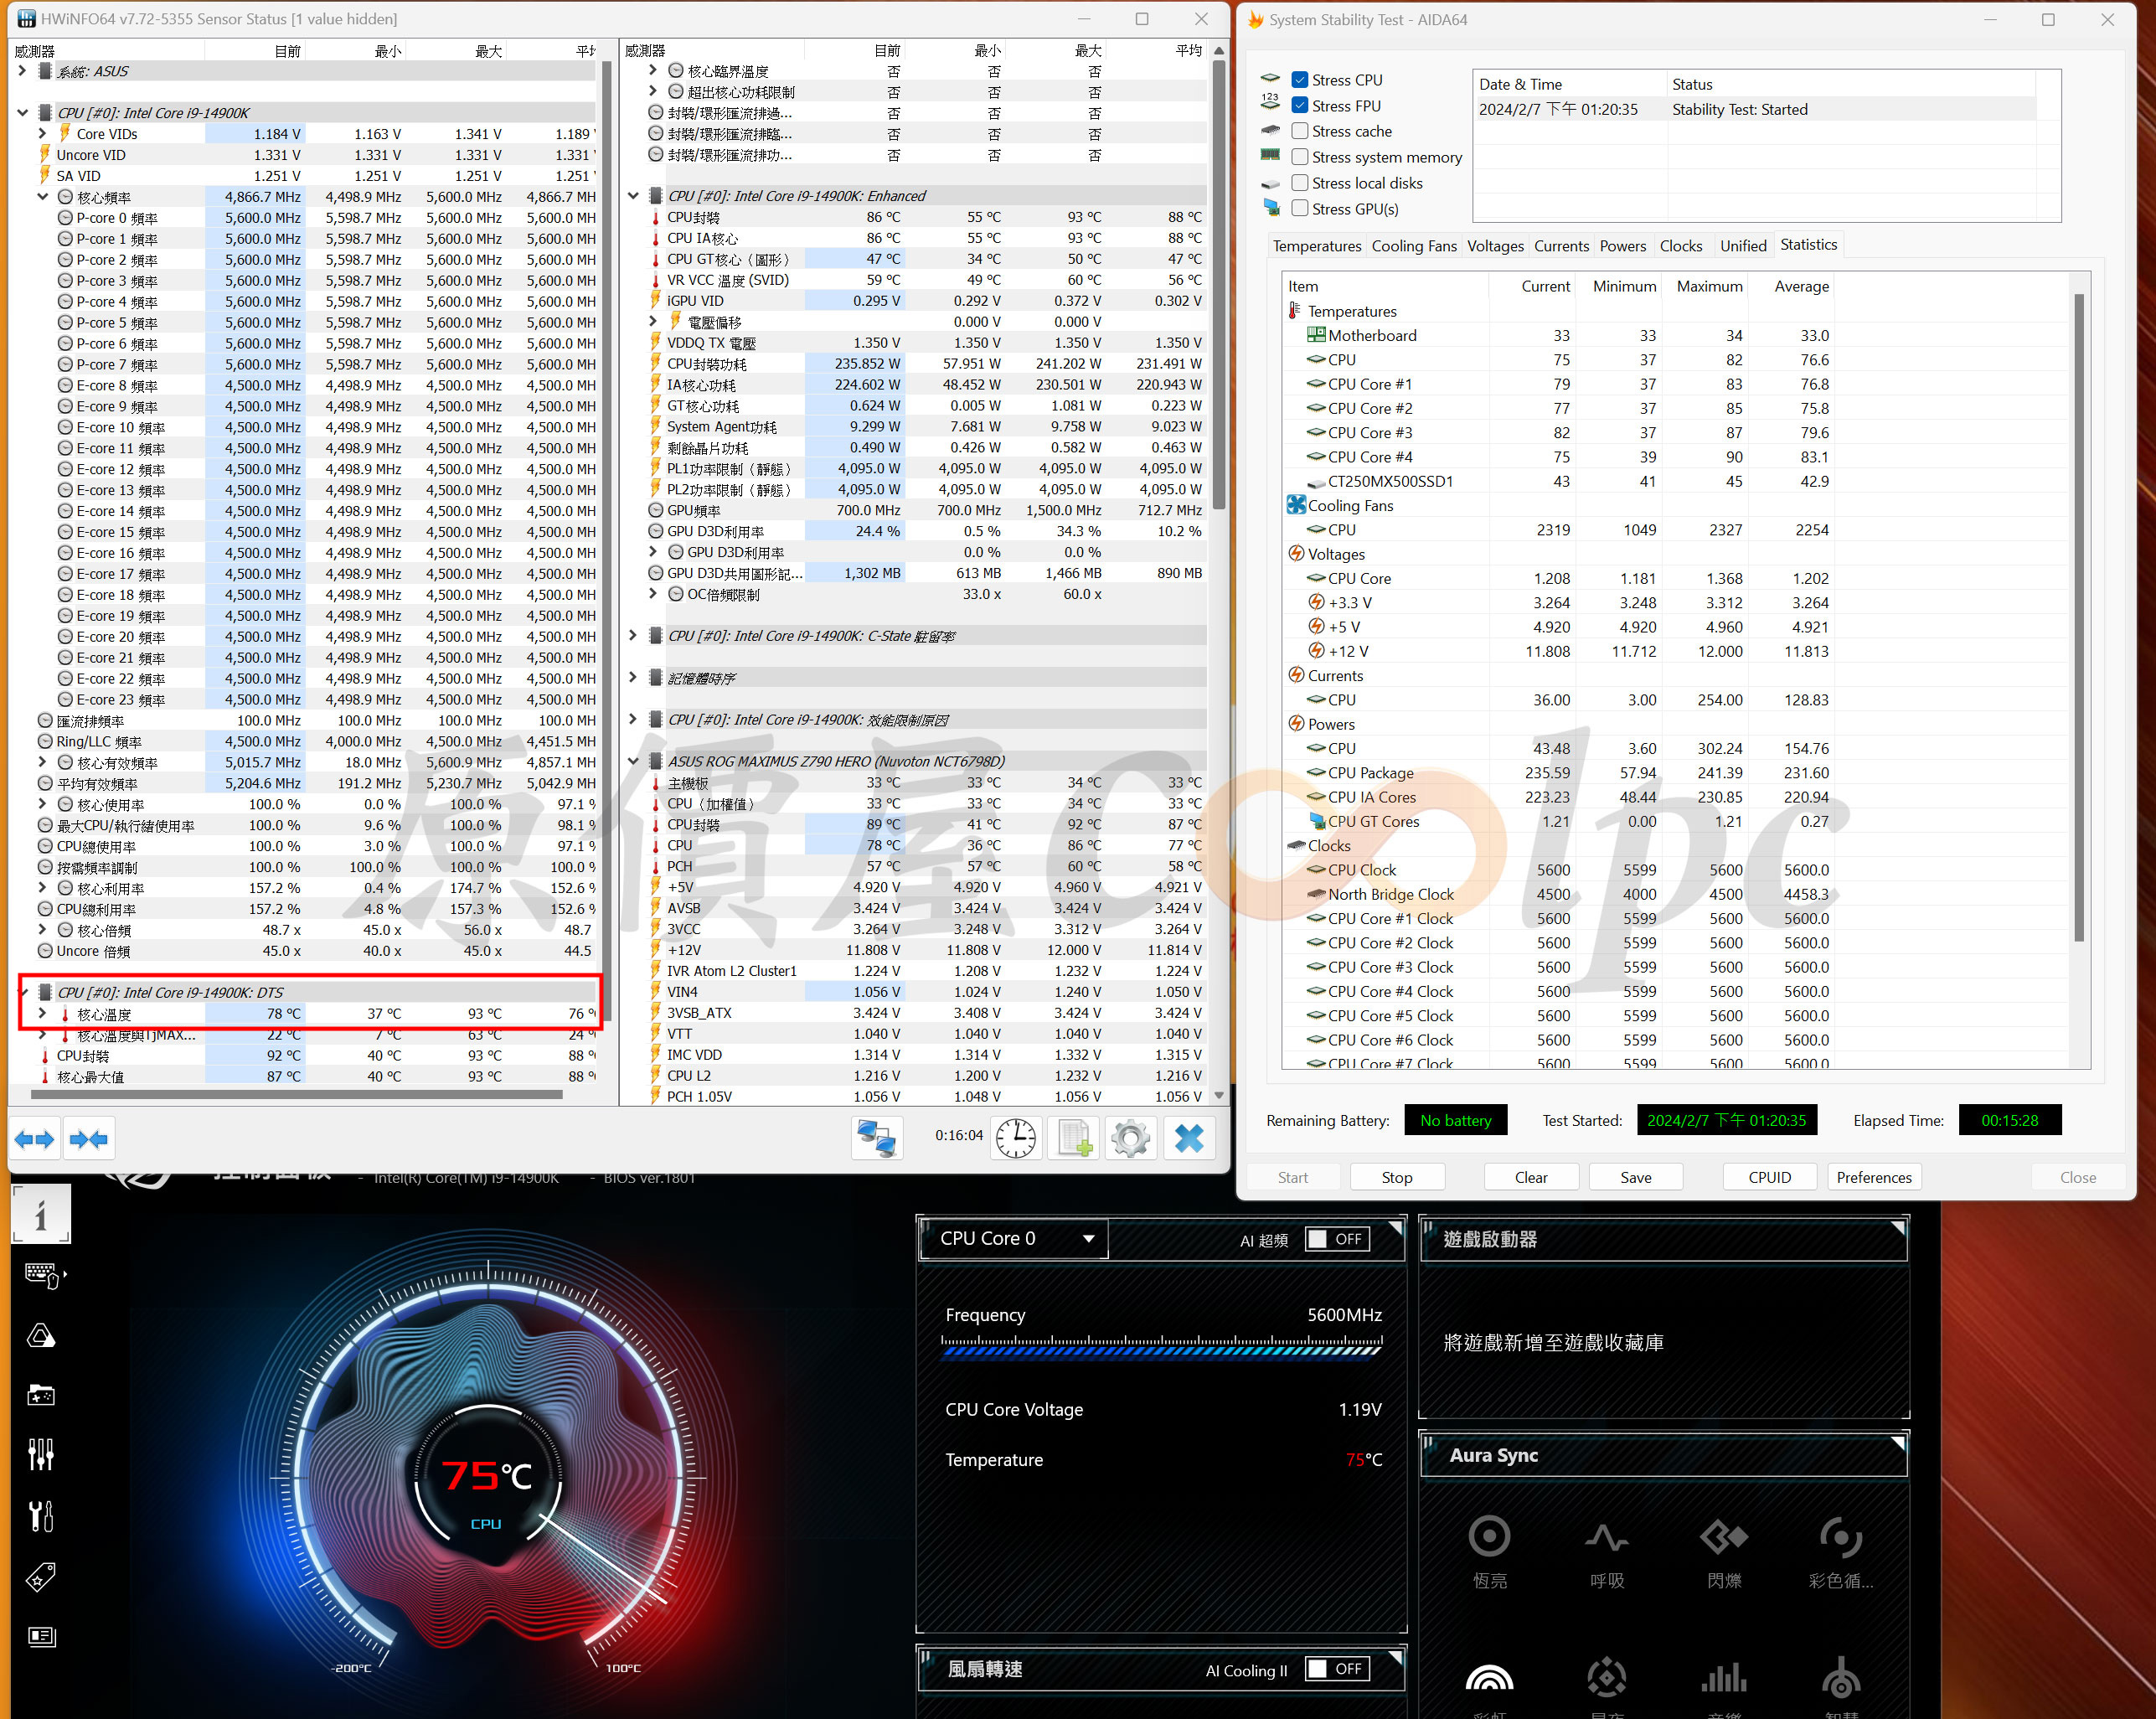Select Aura Sync starry night effect icon
2156x1719 pixels.
click(1607, 1677)
